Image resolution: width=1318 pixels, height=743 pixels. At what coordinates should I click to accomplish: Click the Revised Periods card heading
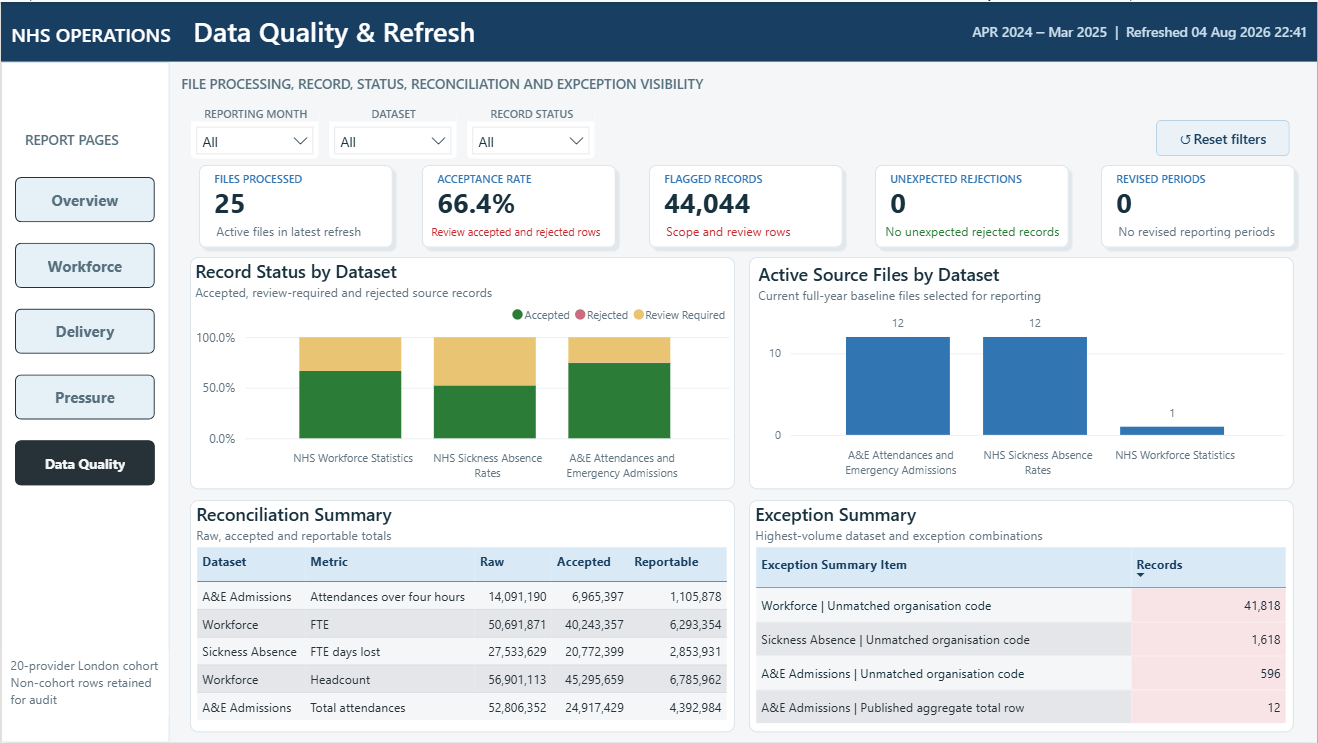coord(1161,179)
